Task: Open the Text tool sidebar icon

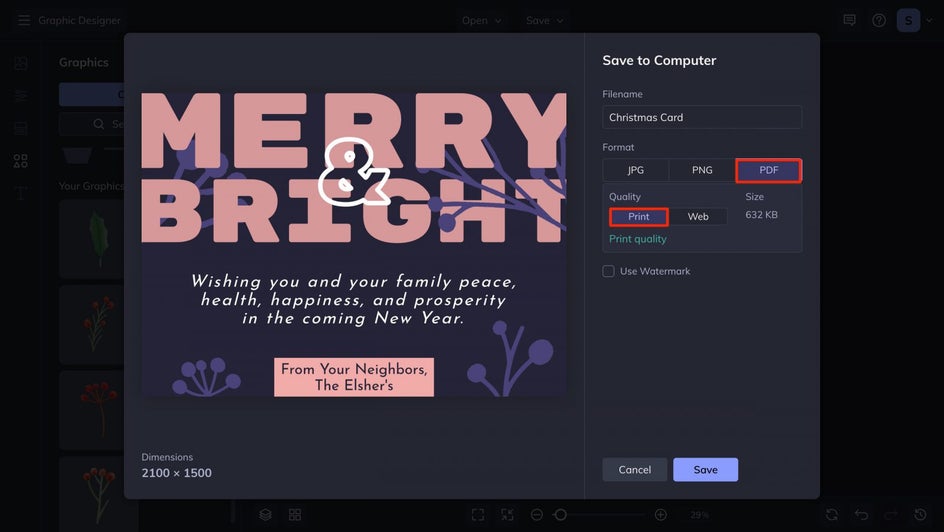Action: pyautogui.click(x=20, y=193)
